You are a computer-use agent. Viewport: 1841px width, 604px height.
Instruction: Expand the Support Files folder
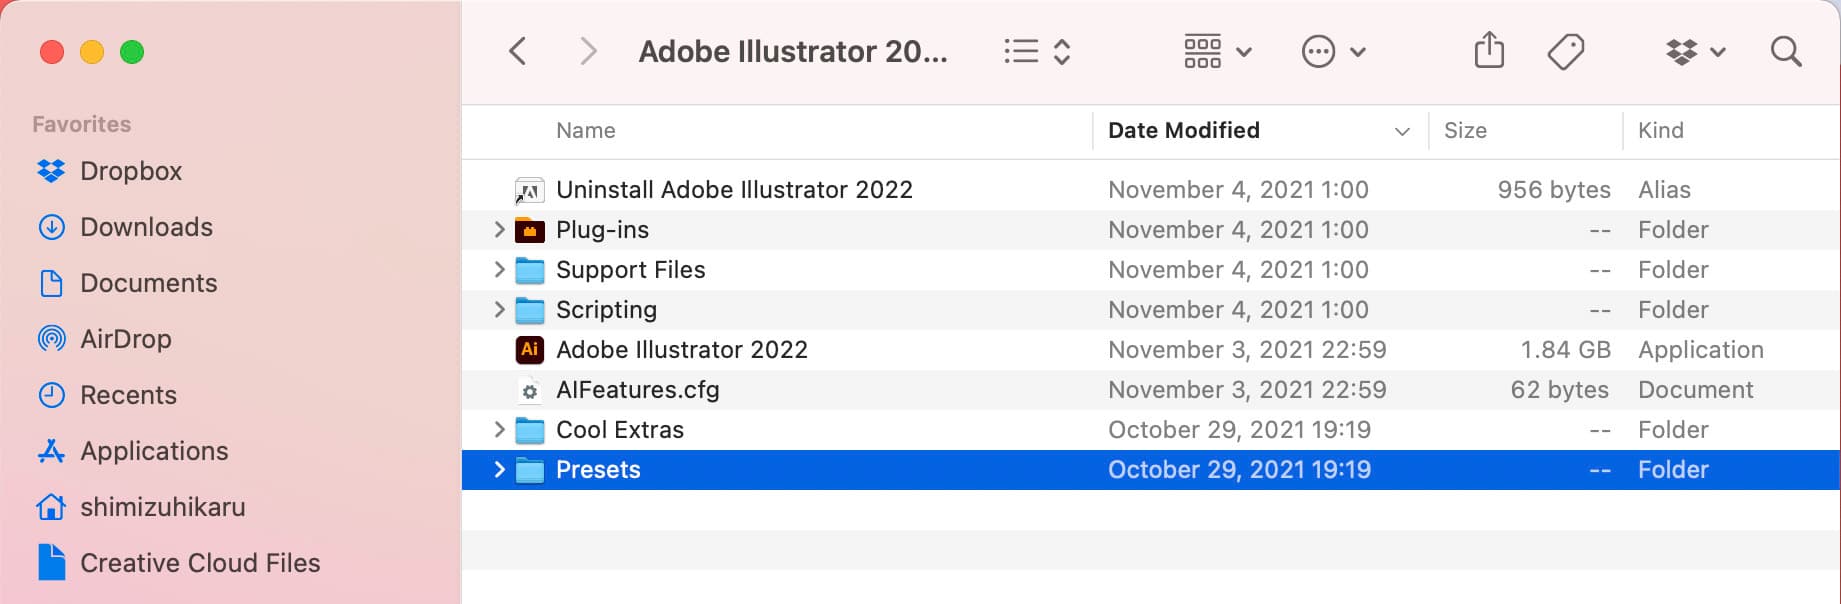tap(499, 269)
